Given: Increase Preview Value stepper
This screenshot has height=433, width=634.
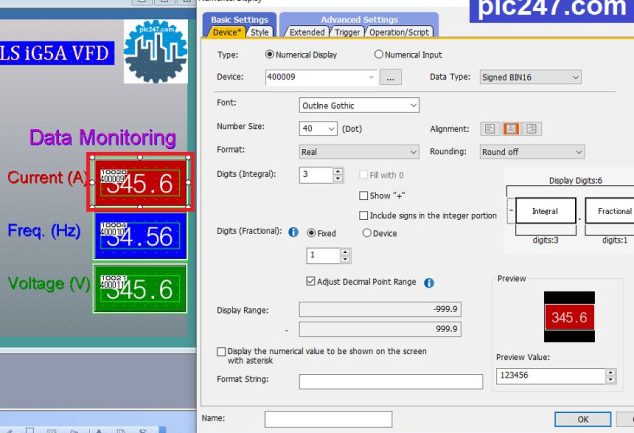Looking at the screenshot, I should click(611, 372).
